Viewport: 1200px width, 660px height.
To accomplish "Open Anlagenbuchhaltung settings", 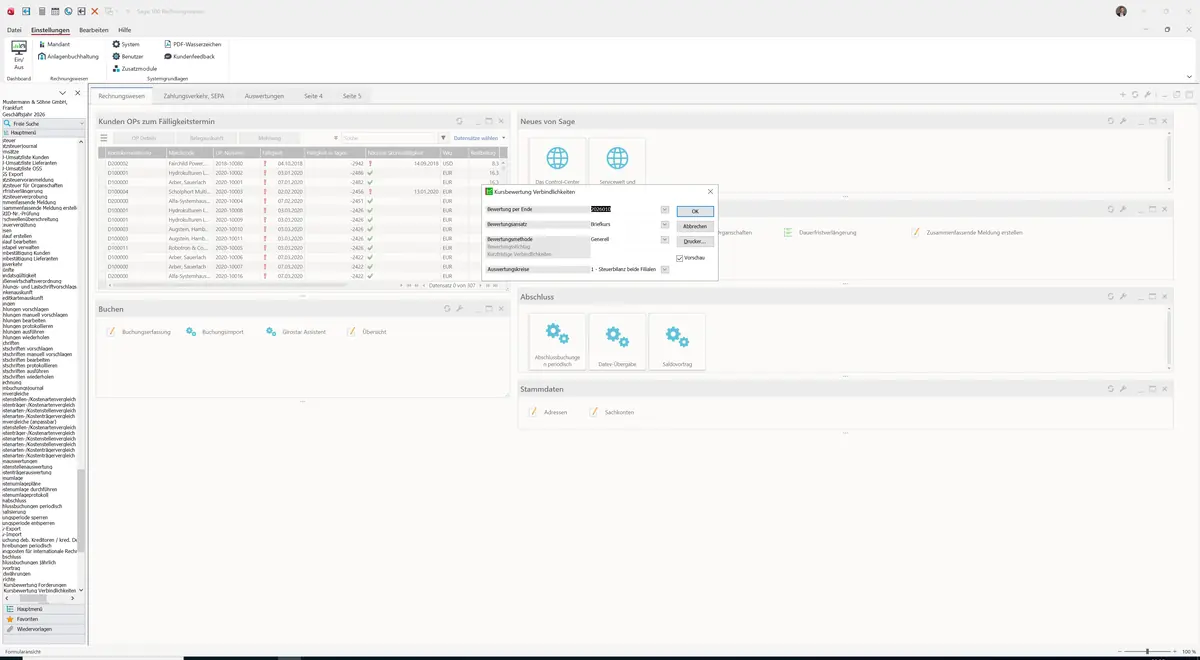I will 69,56.
